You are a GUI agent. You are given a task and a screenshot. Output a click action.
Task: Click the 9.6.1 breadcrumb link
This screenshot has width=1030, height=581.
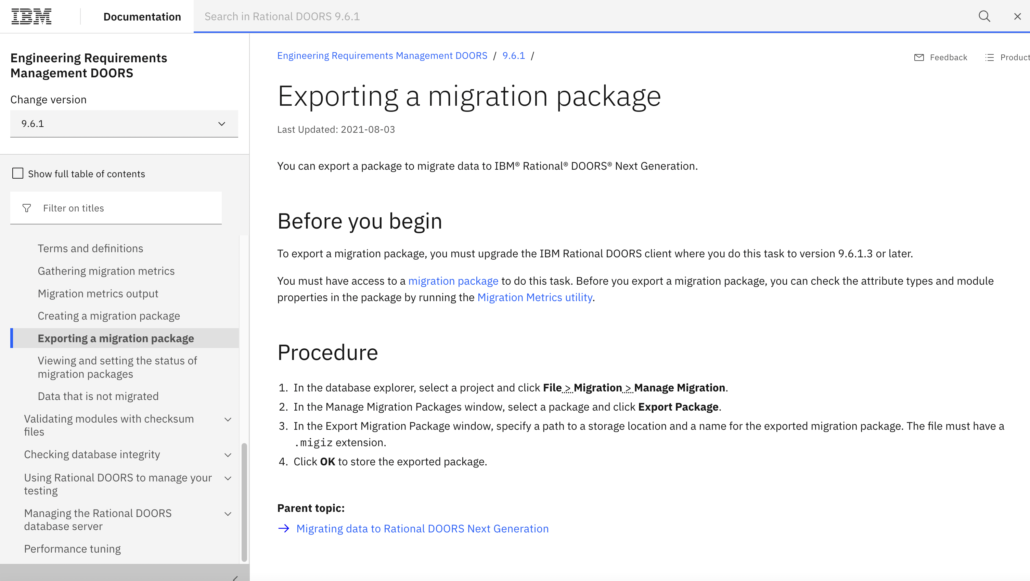513,56
